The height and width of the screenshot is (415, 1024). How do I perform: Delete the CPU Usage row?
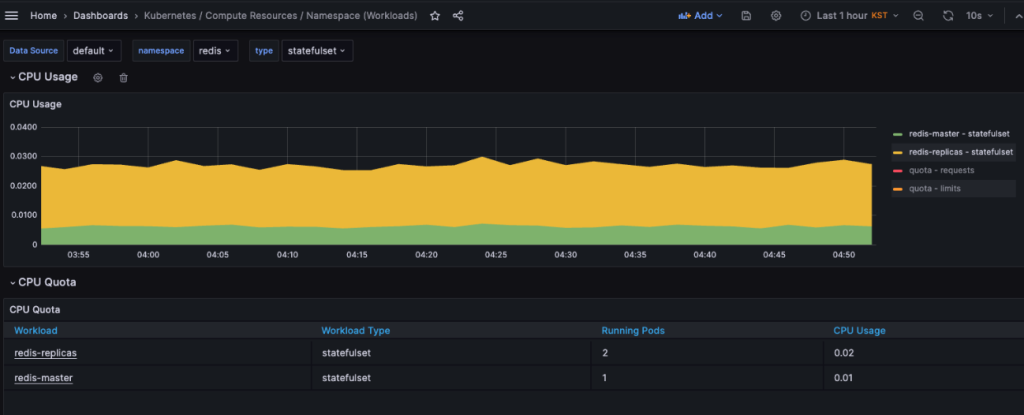point(124,77)
